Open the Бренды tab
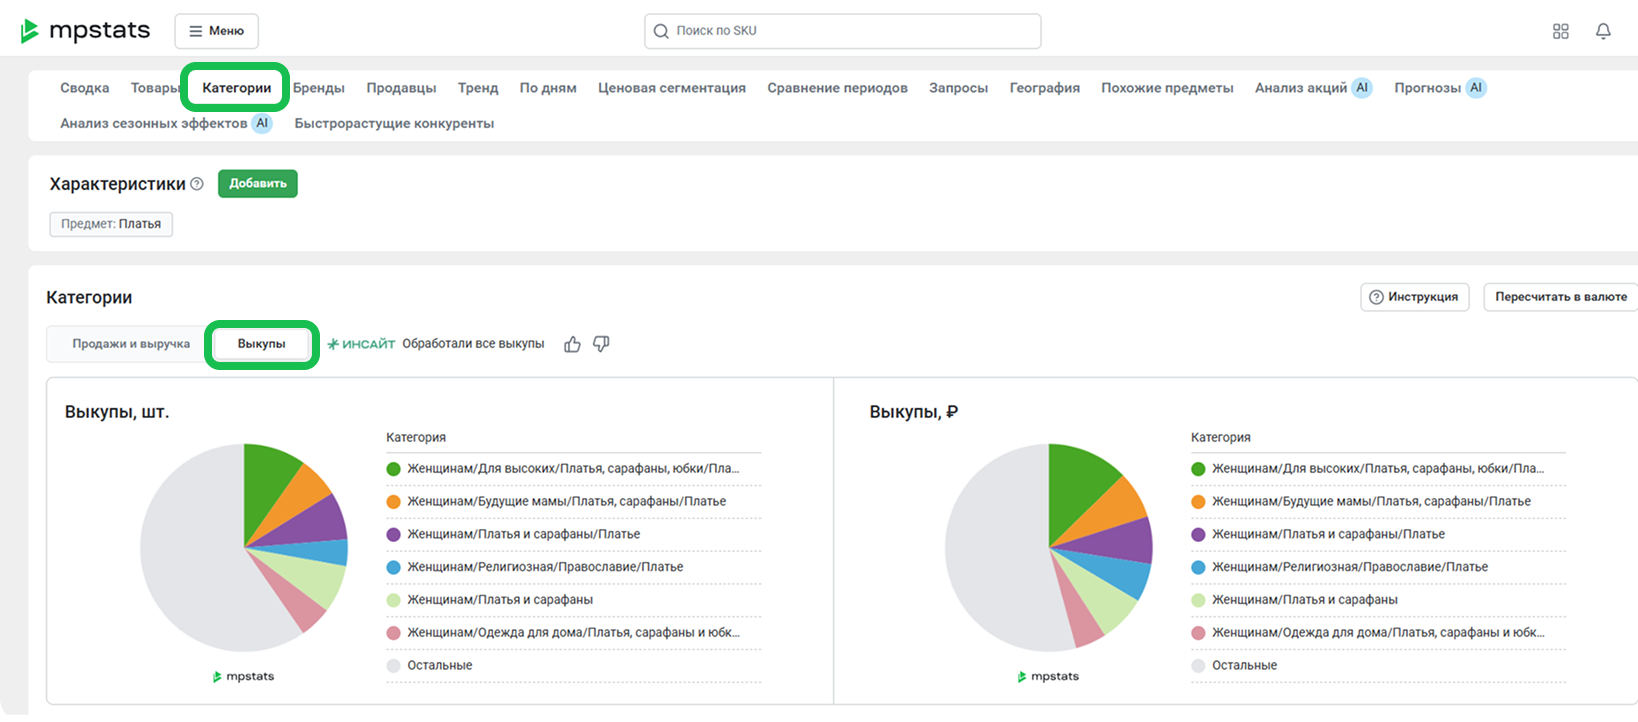Screen dimensions: 1638x722 pos(319,88)
